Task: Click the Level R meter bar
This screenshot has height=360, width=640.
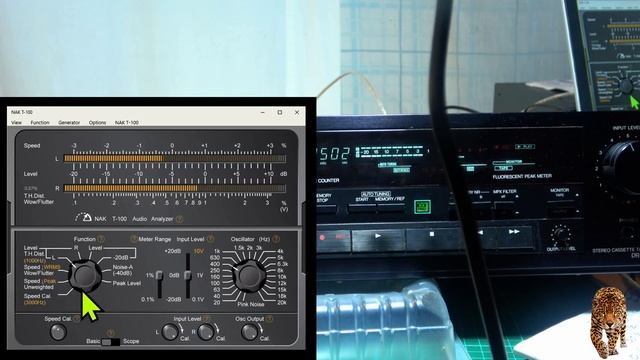Action: [x=175, y=188]
